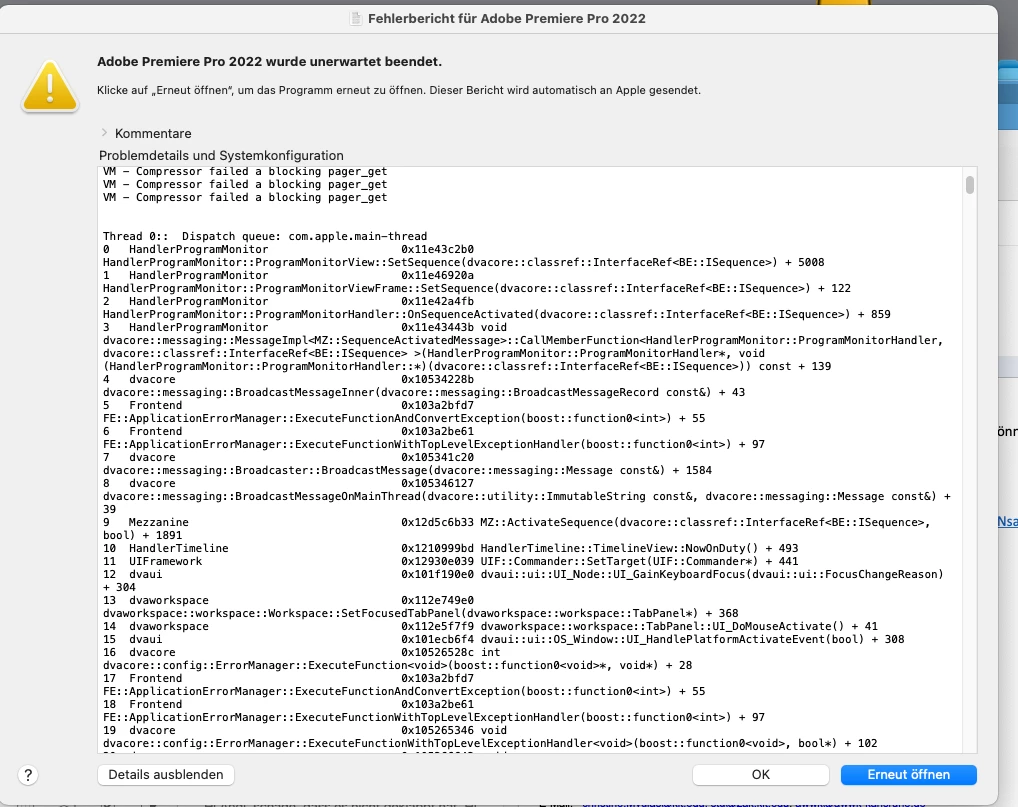
Task: Click the 'Nsa' link in background window
Action: [x=1008, y=521]
